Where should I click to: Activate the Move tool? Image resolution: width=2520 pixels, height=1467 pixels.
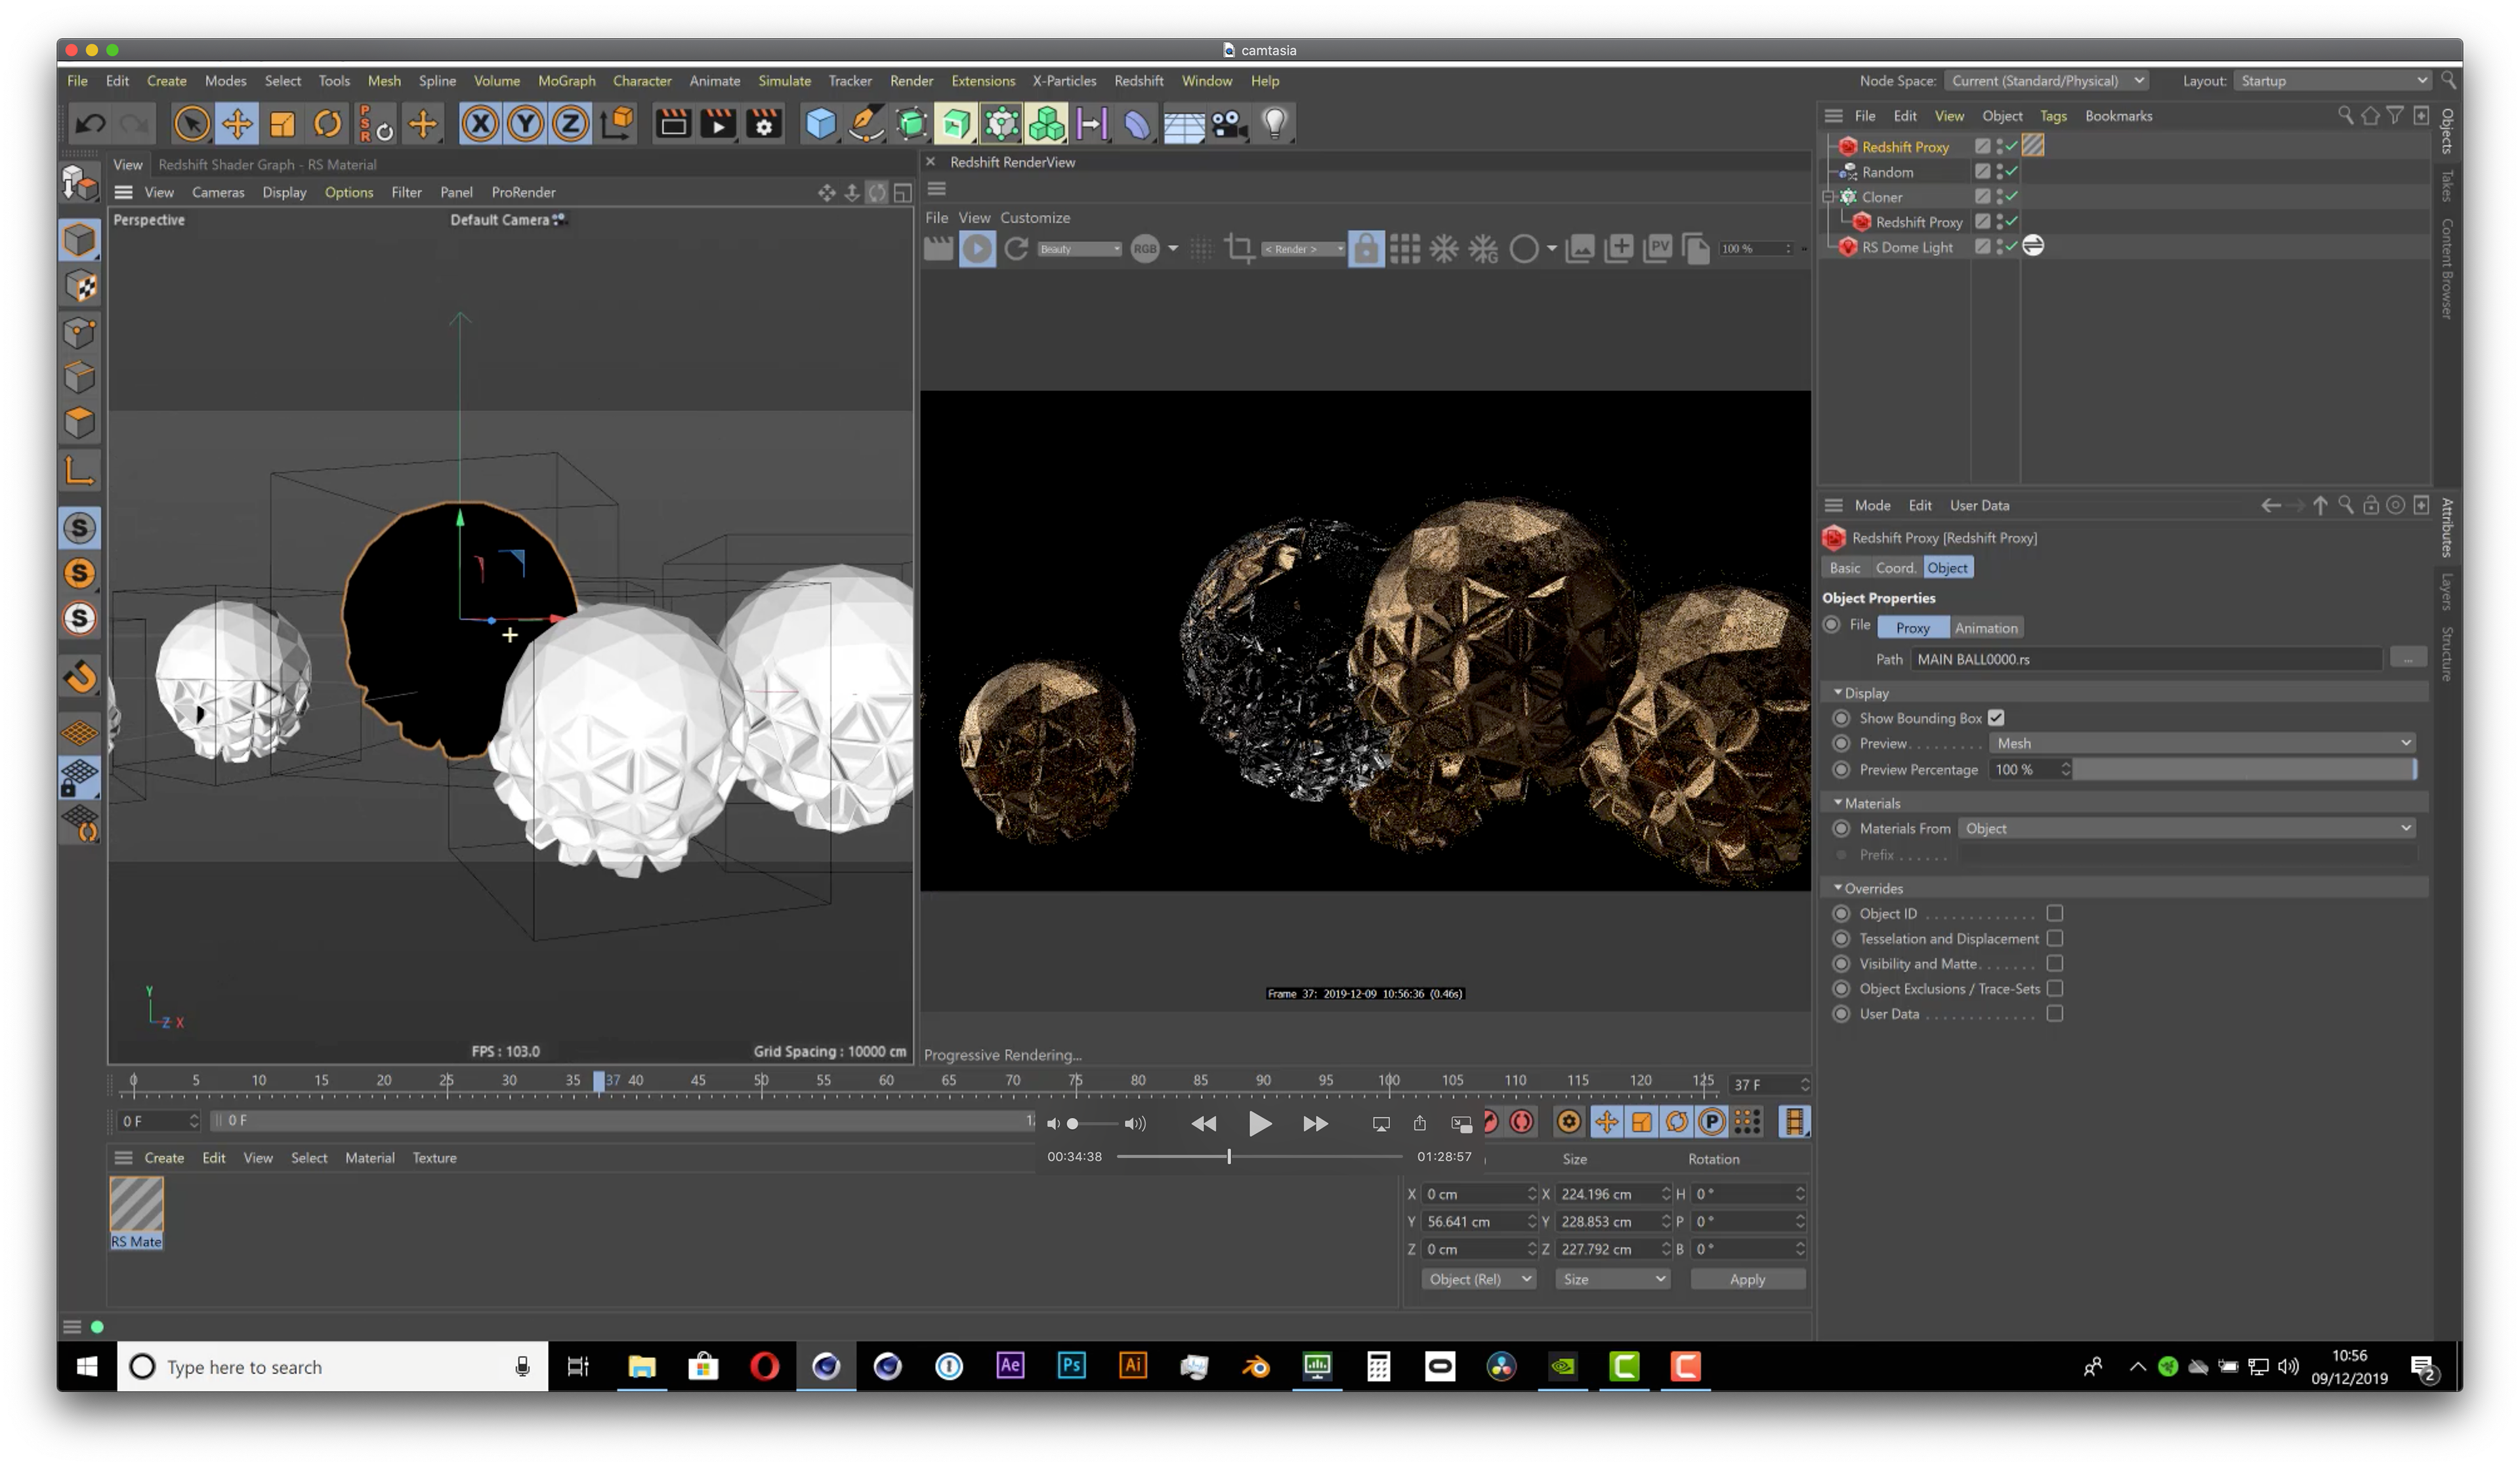[237, 124]
